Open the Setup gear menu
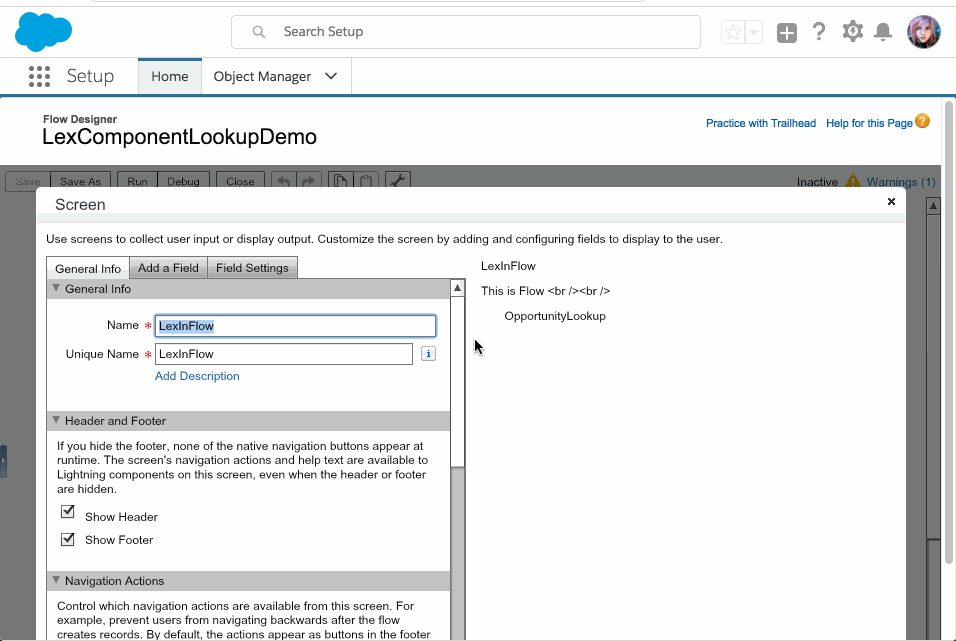 tap(852, 31)
